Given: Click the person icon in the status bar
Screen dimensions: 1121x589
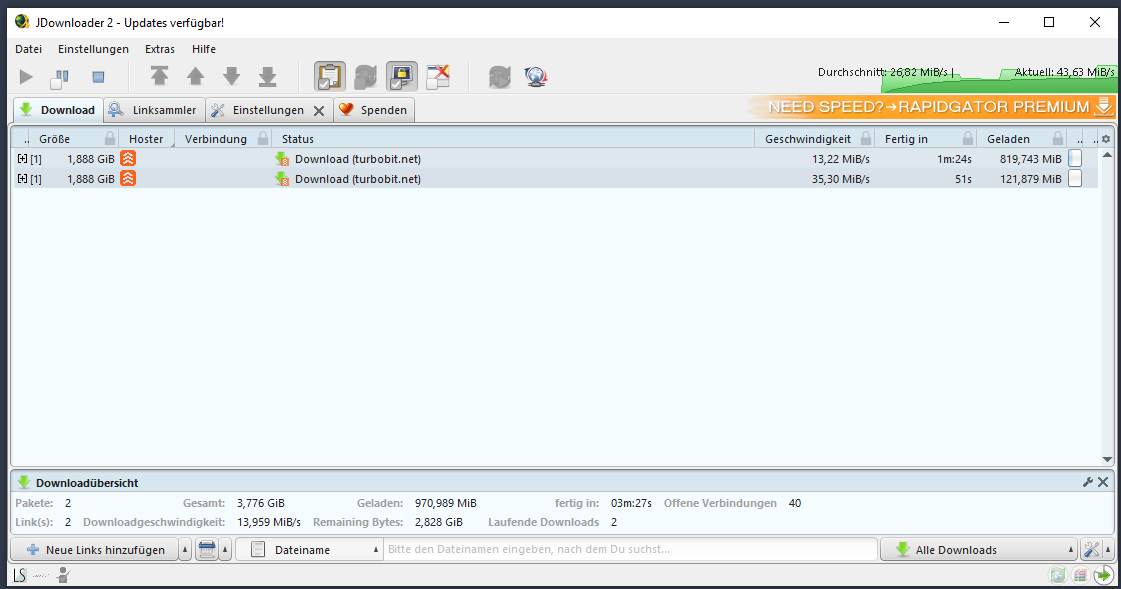Looking at the screenshot, I should pyautogui.click(x=64, y=575).
